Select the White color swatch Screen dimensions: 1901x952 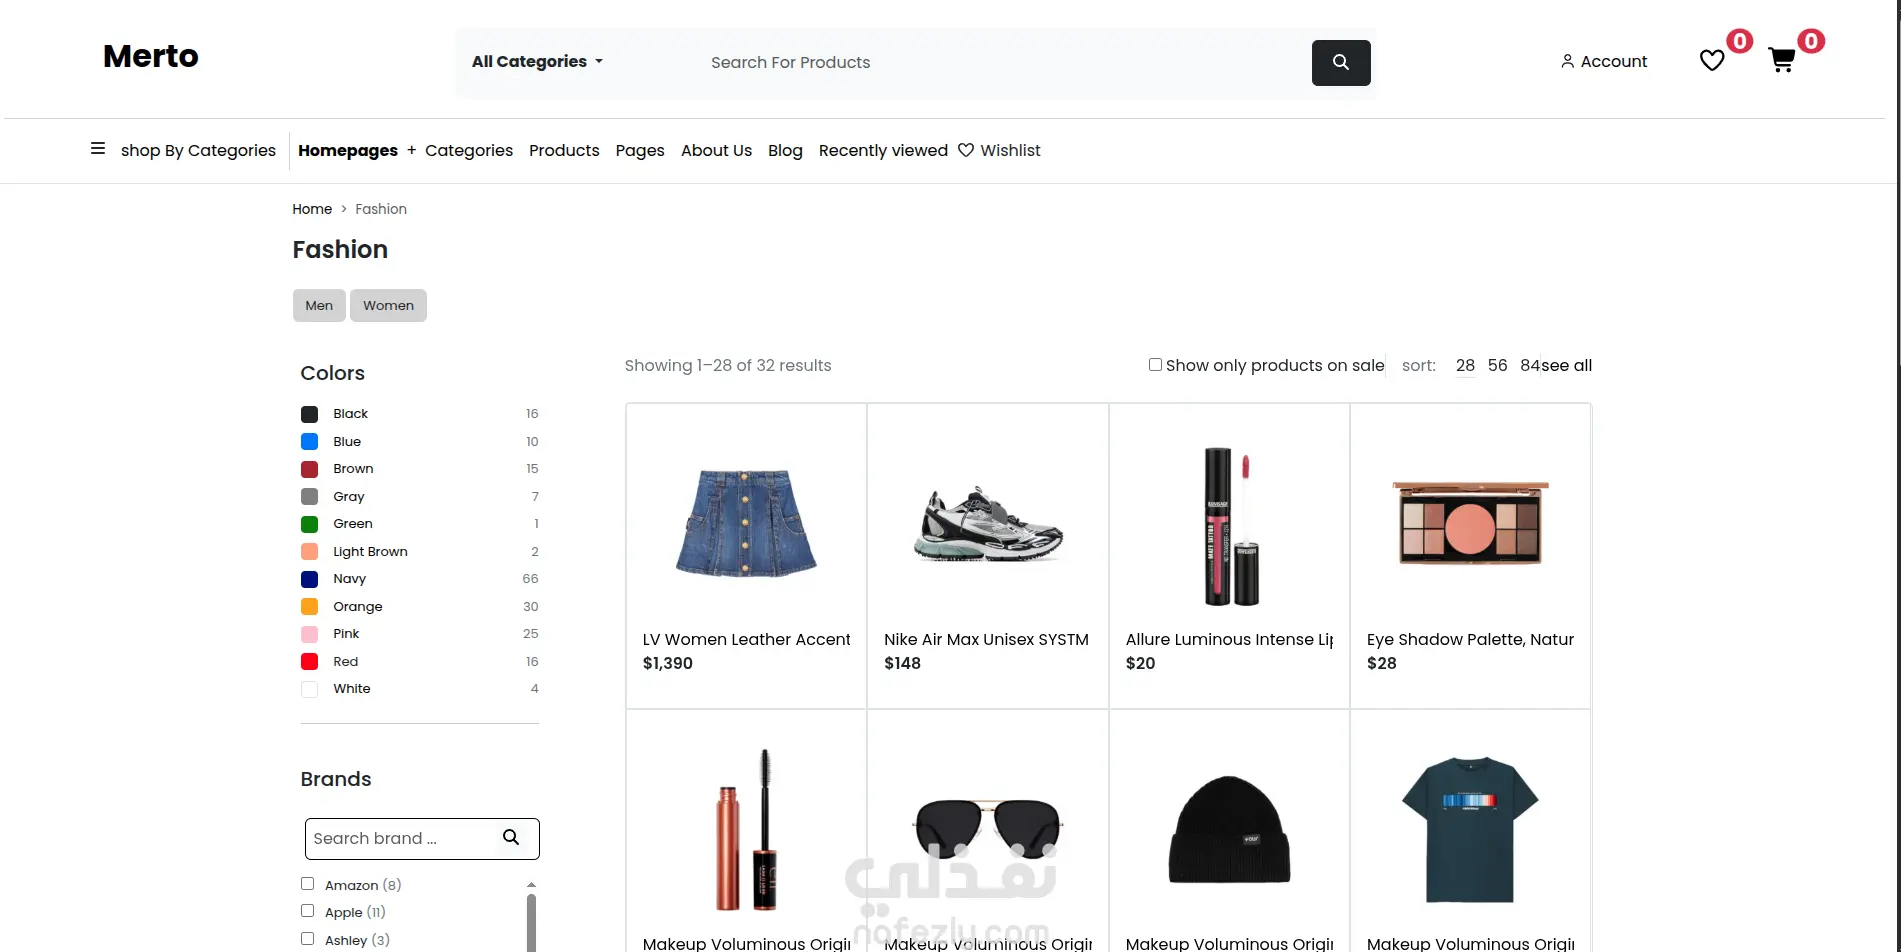310,689
